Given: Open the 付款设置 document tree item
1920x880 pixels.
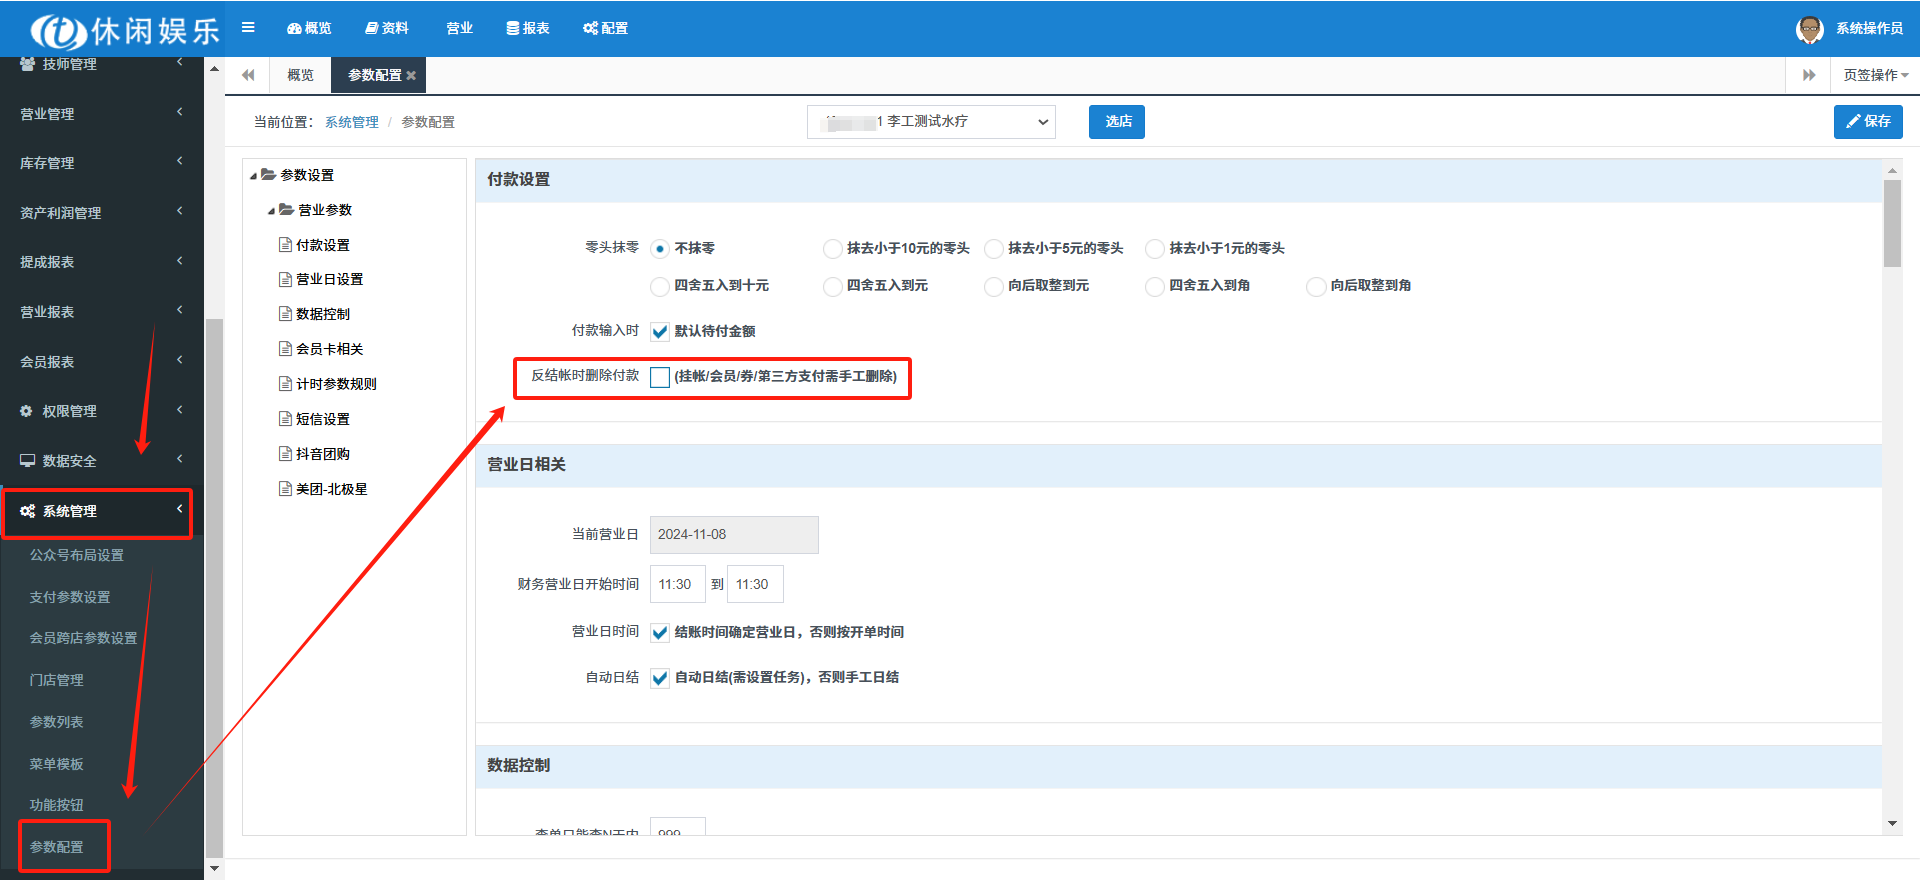Looking at the screenshot, I should pos(322,245).
